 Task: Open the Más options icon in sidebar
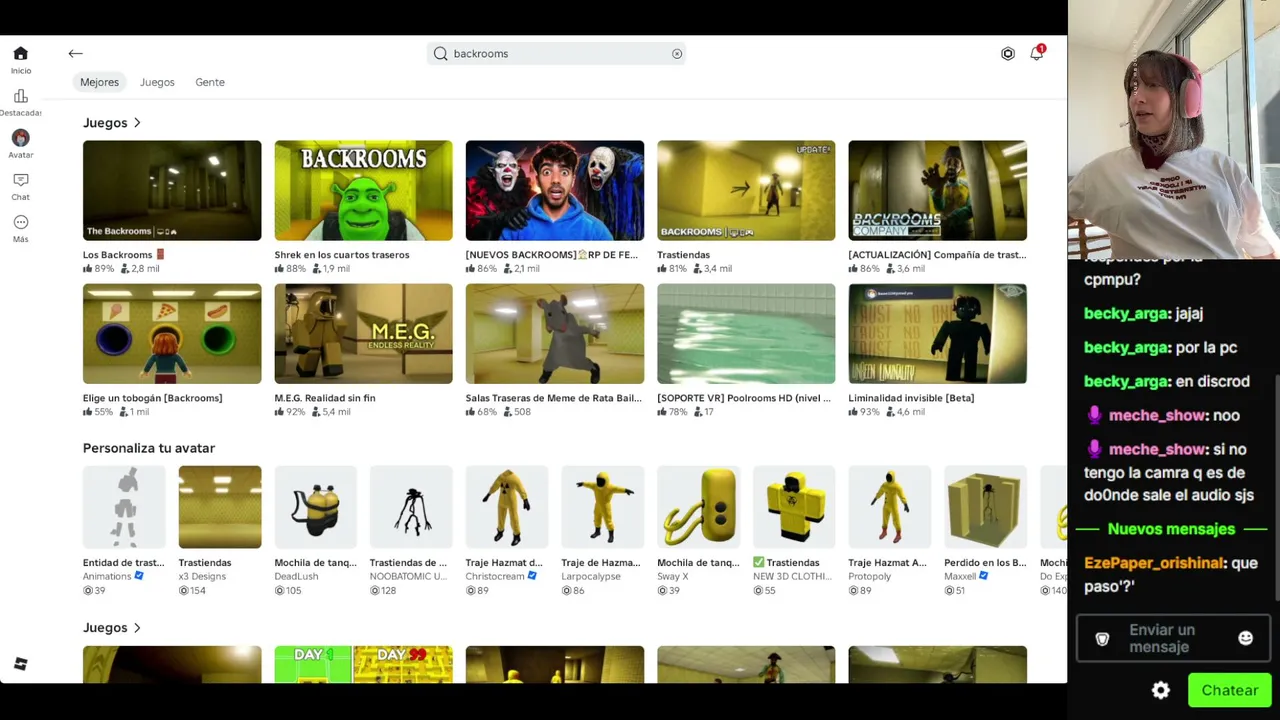coord(20,222)
